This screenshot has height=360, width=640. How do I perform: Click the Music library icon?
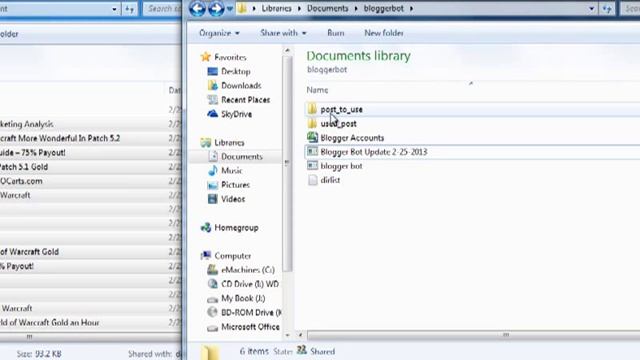click(212, 171)
